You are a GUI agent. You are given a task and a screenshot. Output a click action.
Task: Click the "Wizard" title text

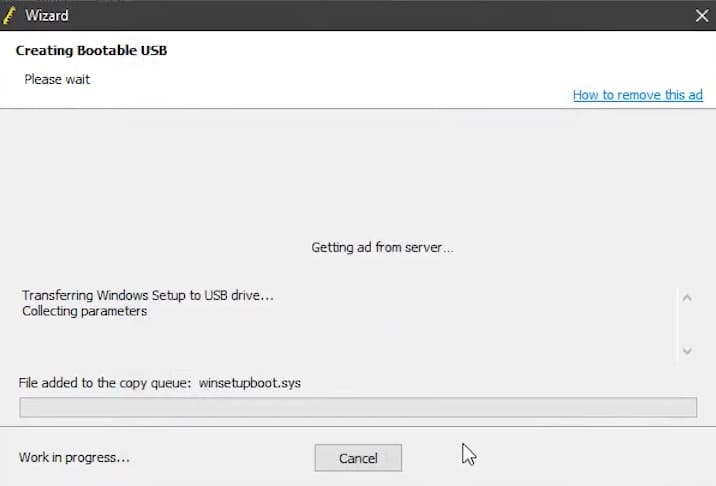[47, 16]
